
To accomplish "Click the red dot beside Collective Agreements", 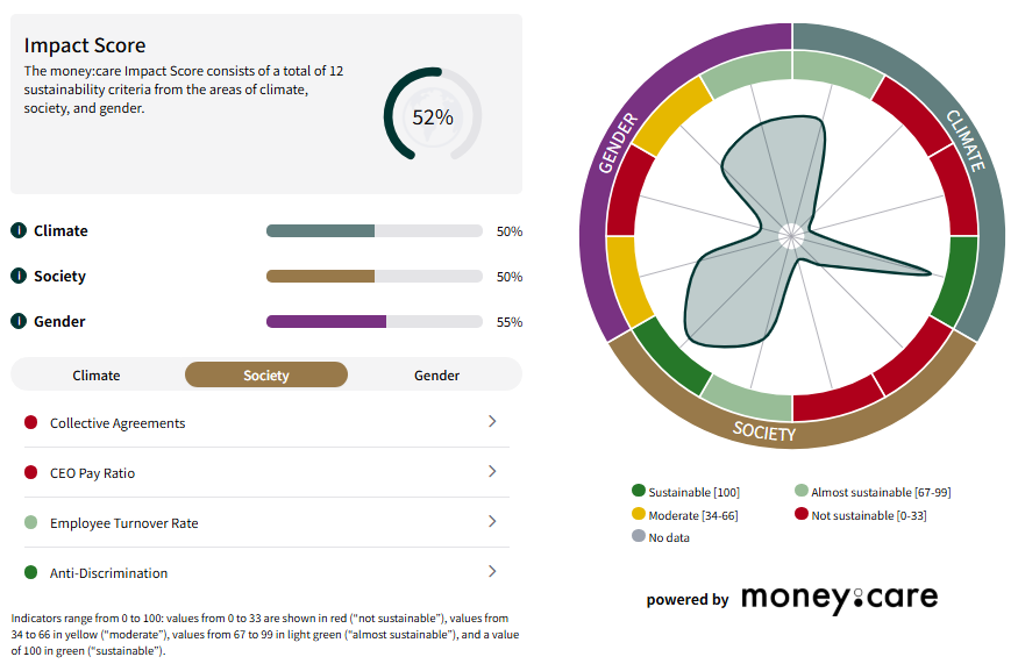I will tap(31, 423).
